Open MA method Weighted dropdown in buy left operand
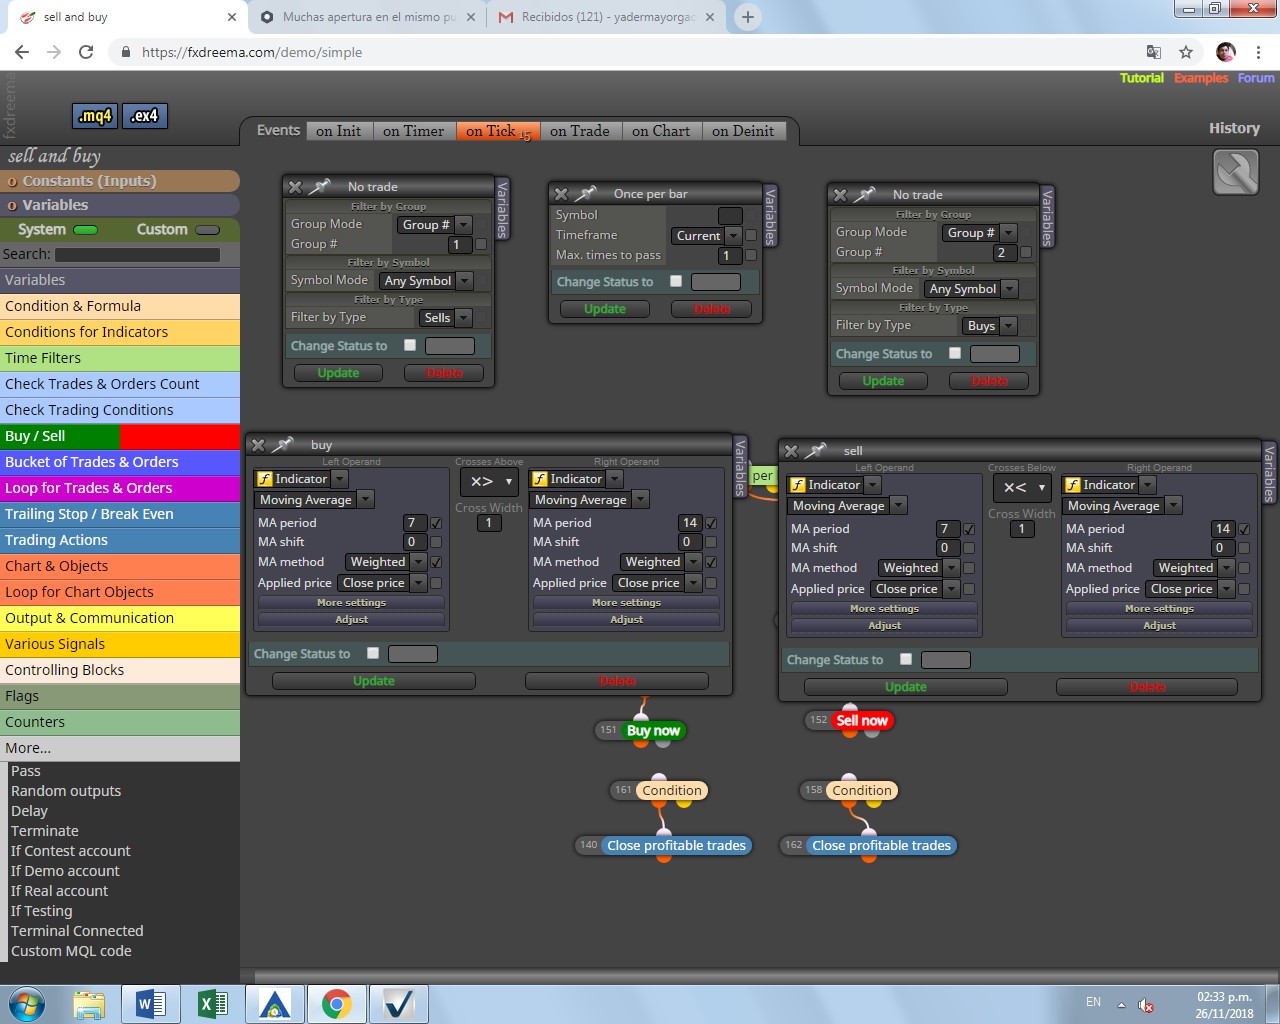 click(x=386, y=562)
